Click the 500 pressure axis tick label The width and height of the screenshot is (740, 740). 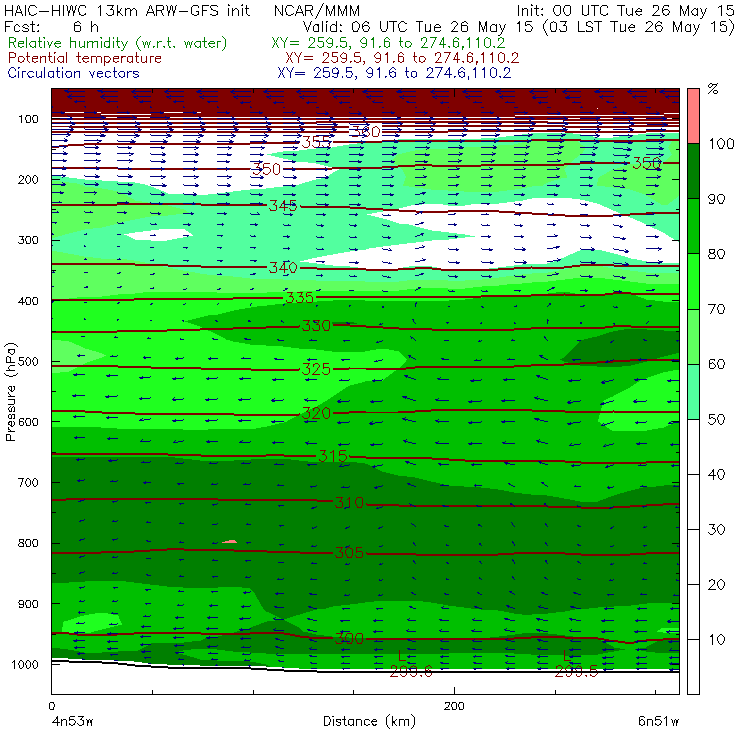[x=28, y=362]
